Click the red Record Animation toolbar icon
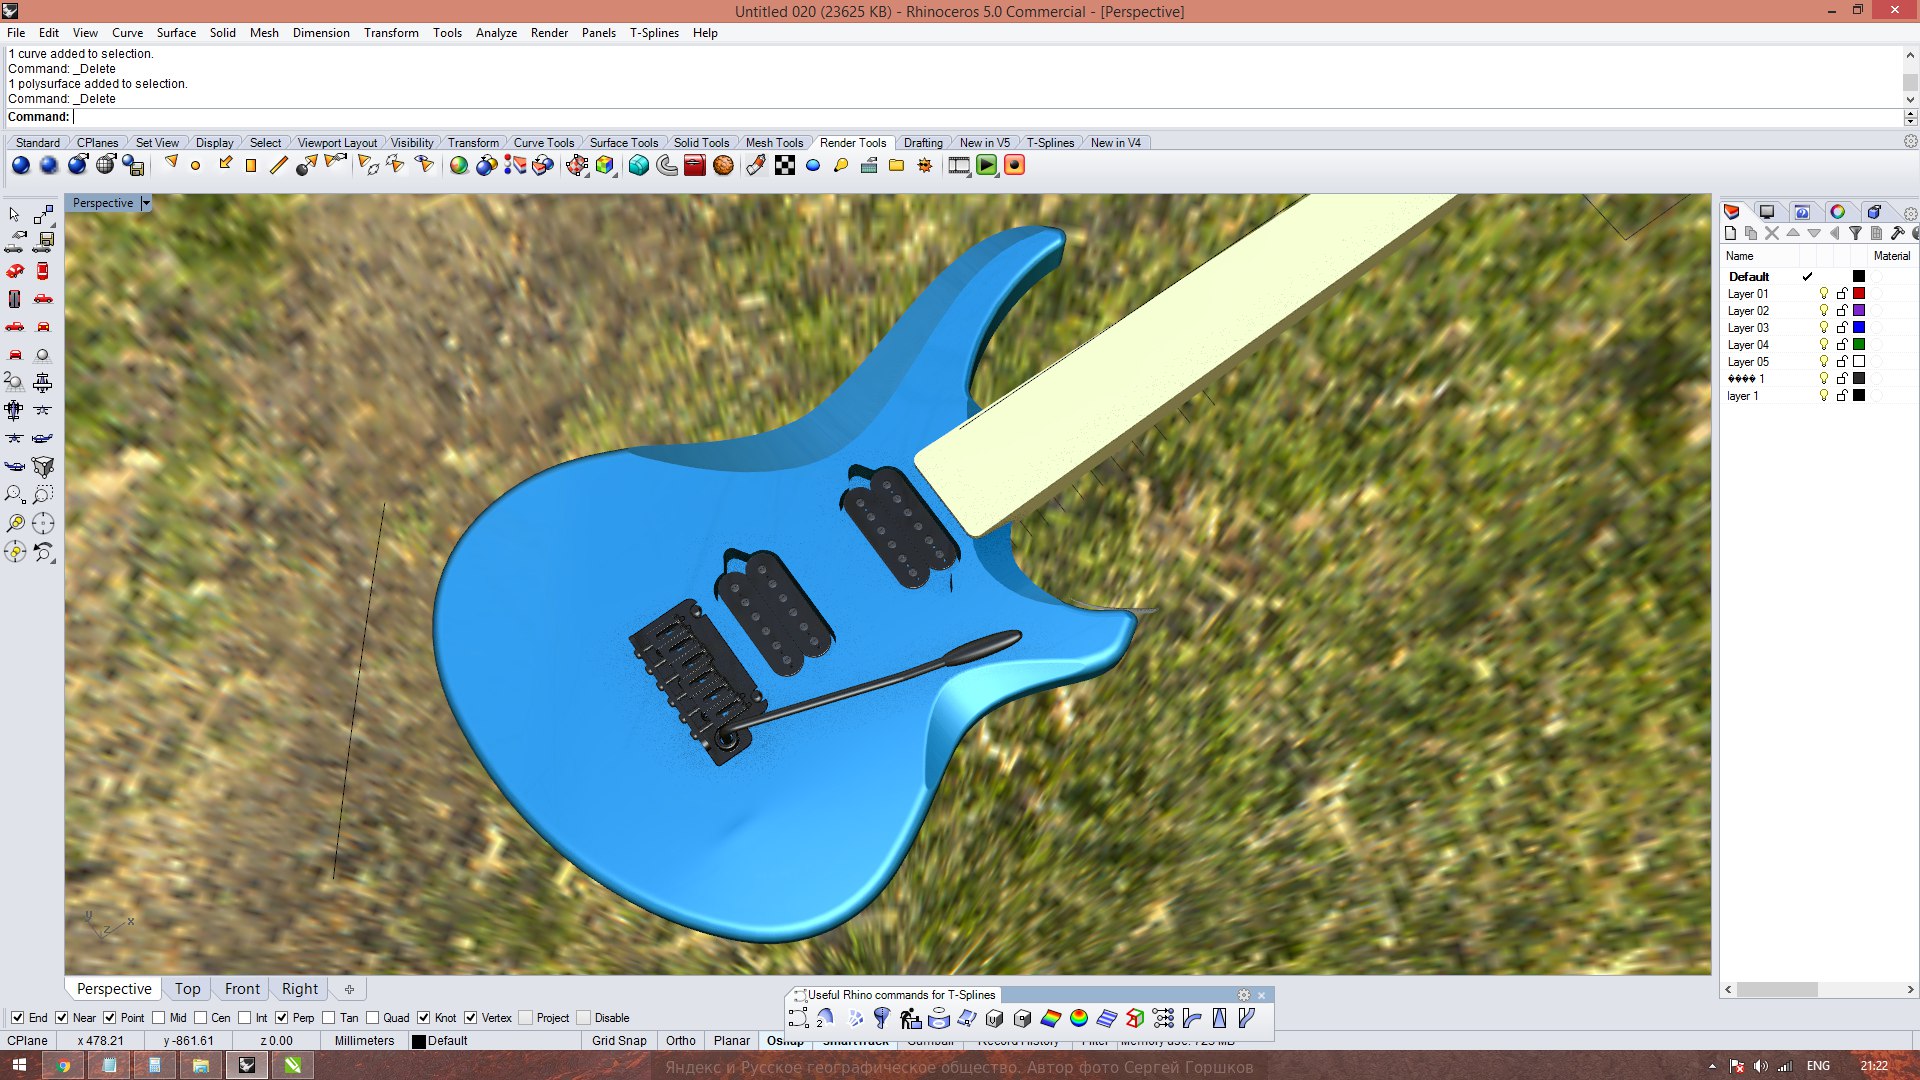This screenshot has width=1920, height=1080. [1014, 165]
